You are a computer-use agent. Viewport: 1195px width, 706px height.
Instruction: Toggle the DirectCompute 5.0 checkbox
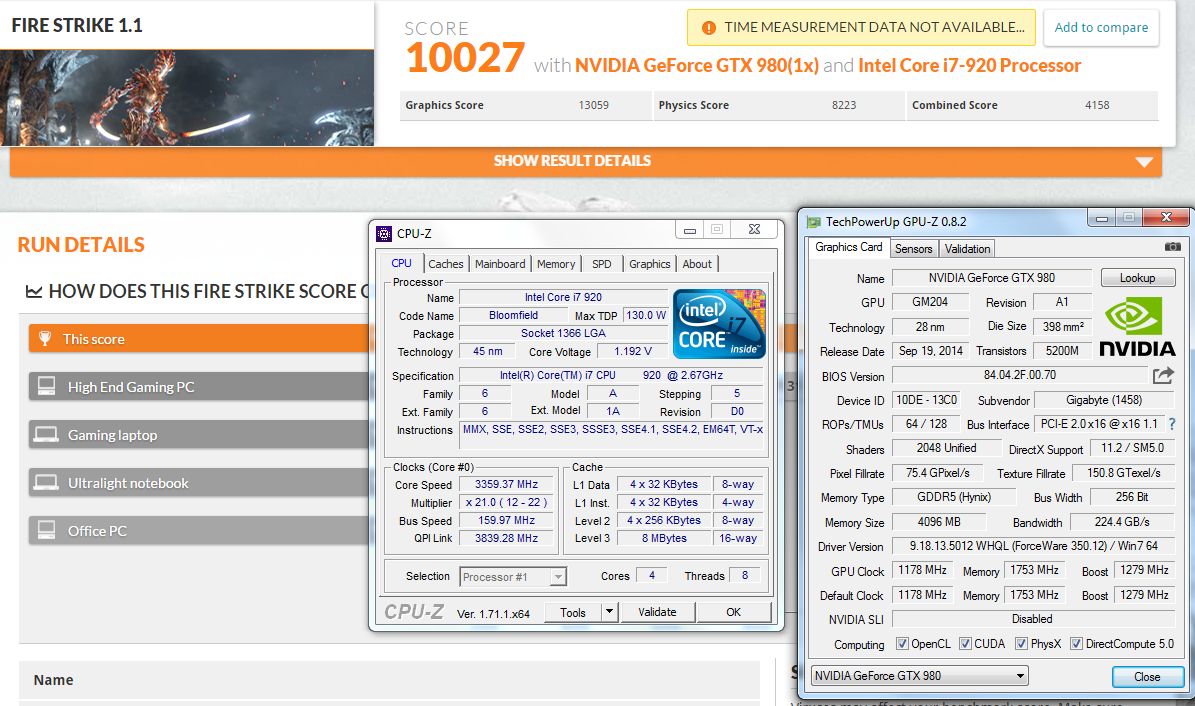1076,643
